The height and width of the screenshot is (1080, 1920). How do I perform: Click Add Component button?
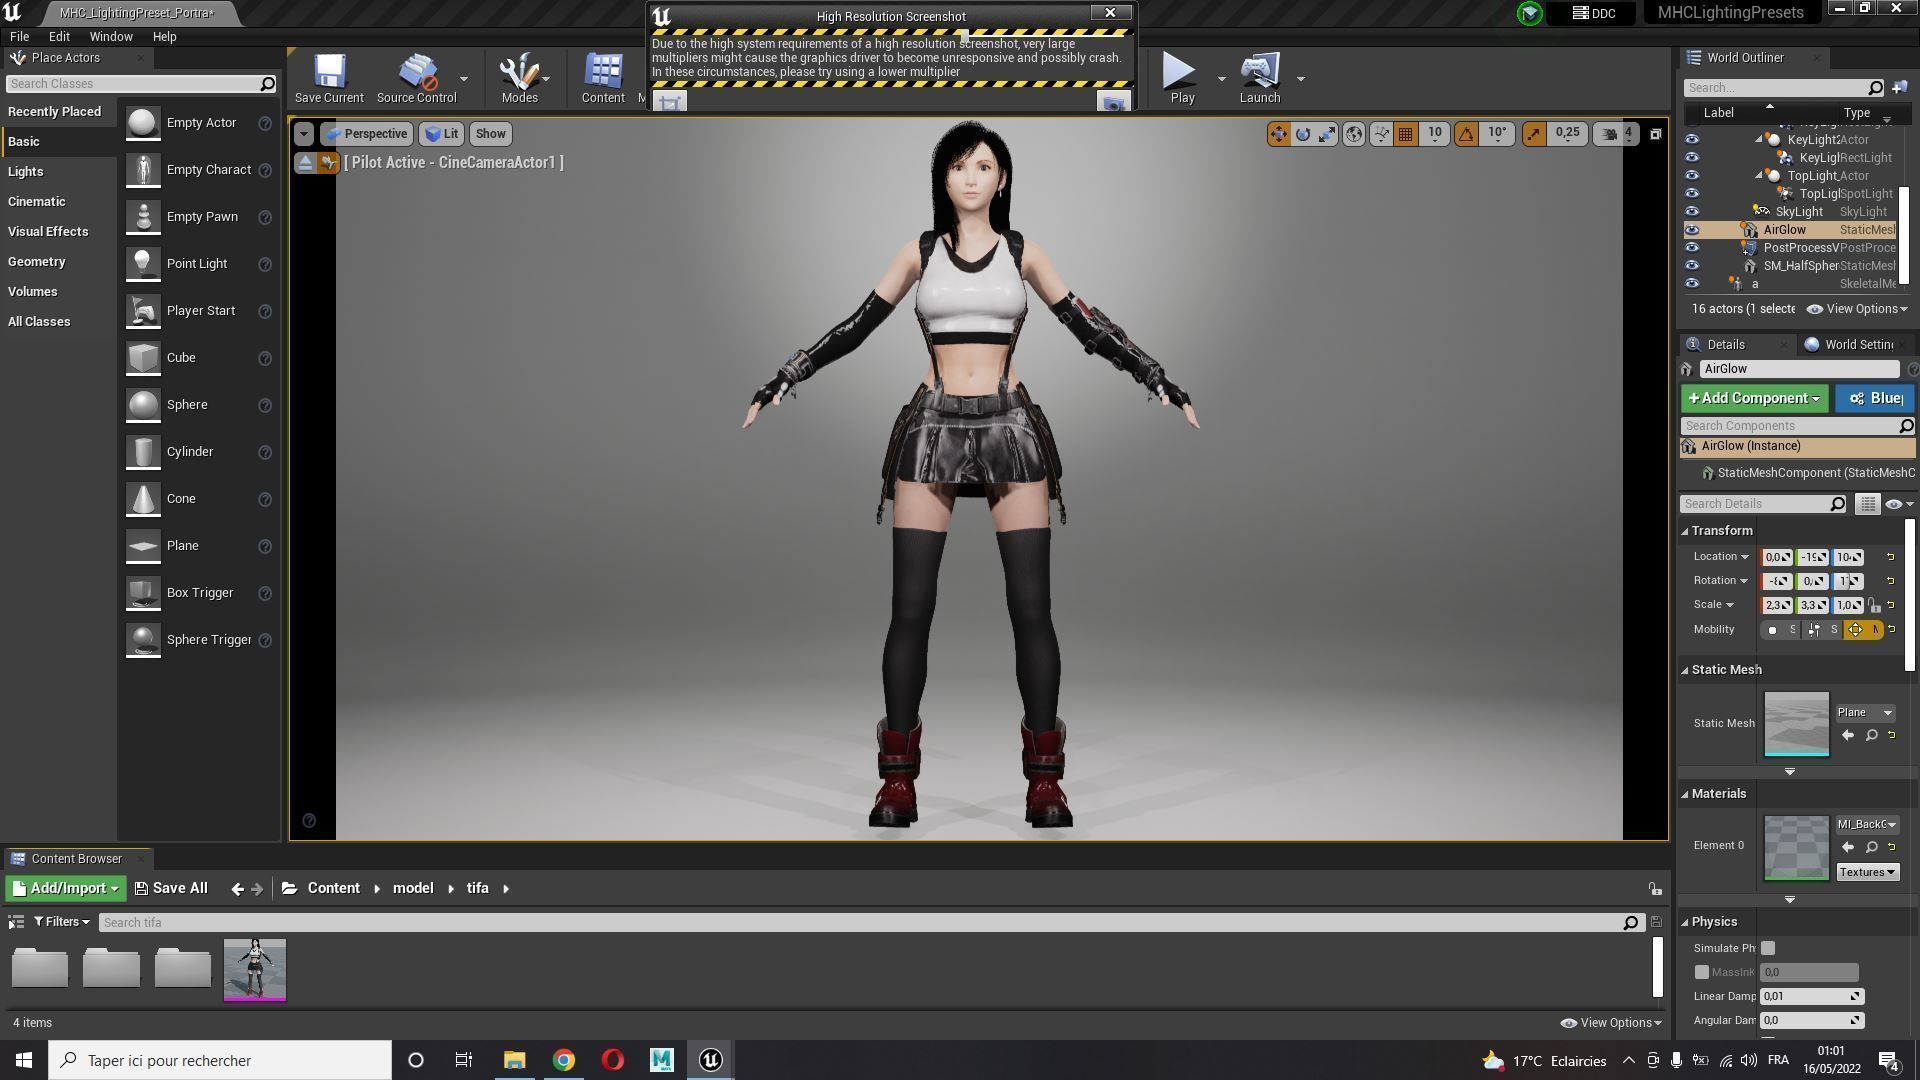pyautogui.click(x=1754, y=399)
